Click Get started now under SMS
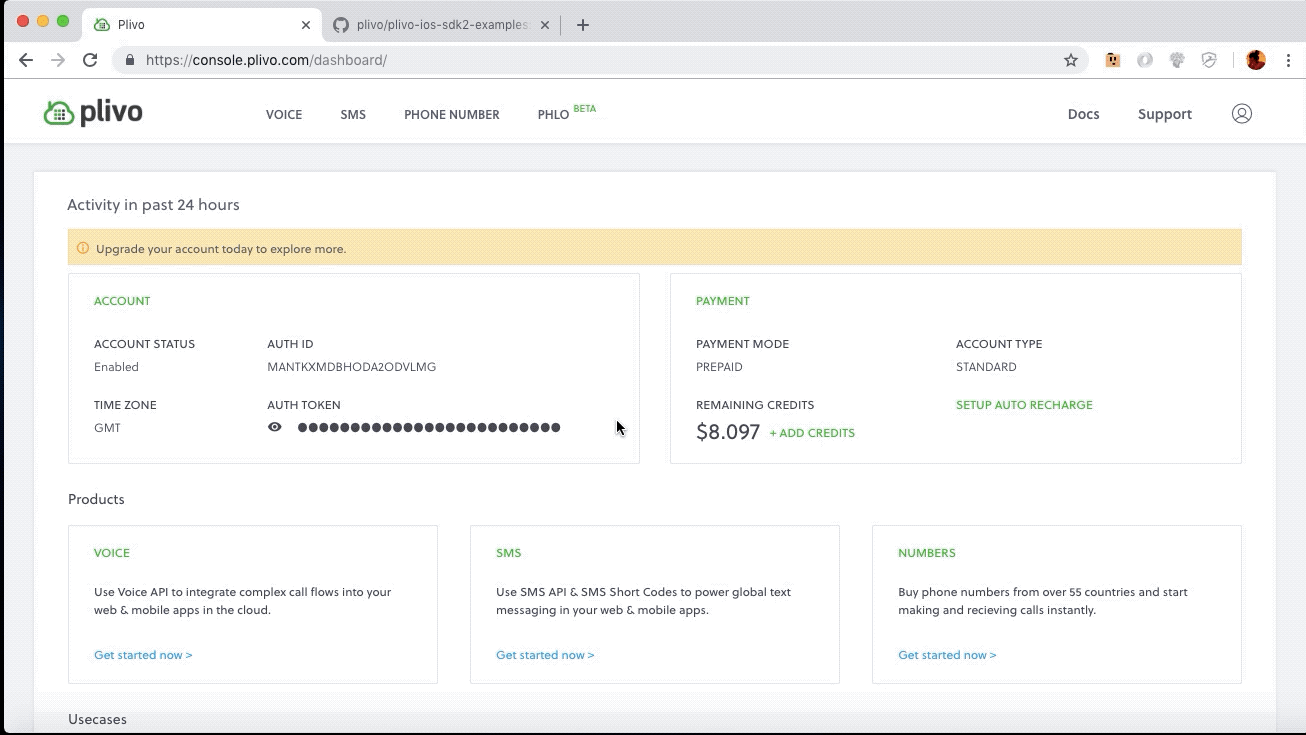The height and width of the screenshot is (735, 1306). (x=545, y=655)
